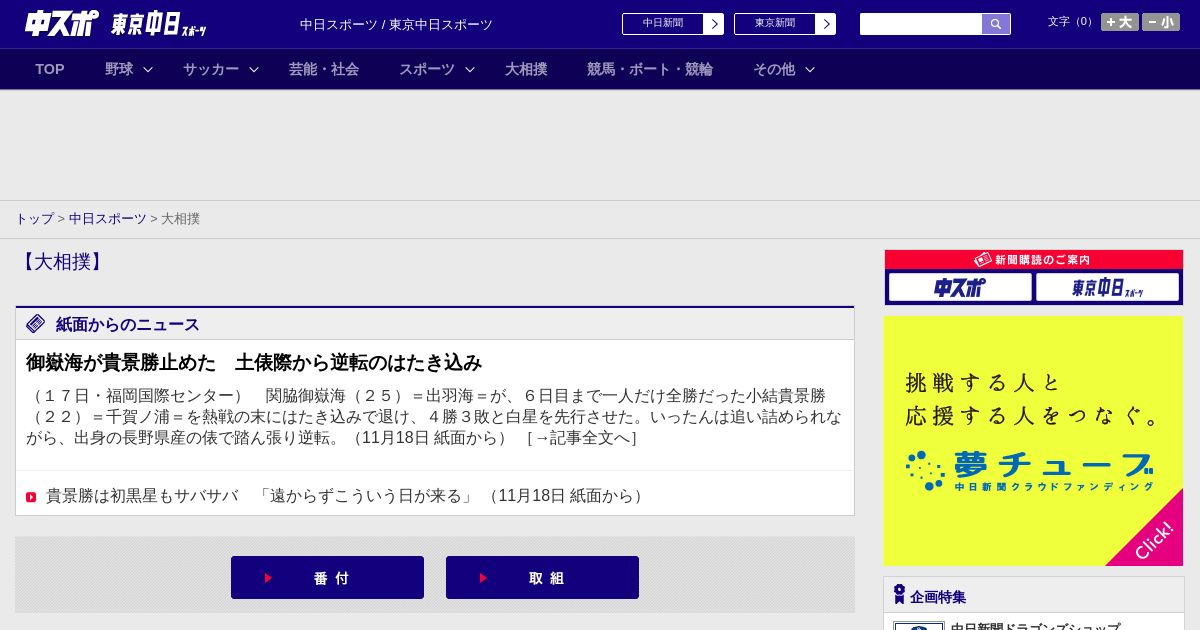Open the 芸能・社会 menu item
The height and width of the screenshot is (630, 1200).
pyautogui.click(x=324, y=69)
